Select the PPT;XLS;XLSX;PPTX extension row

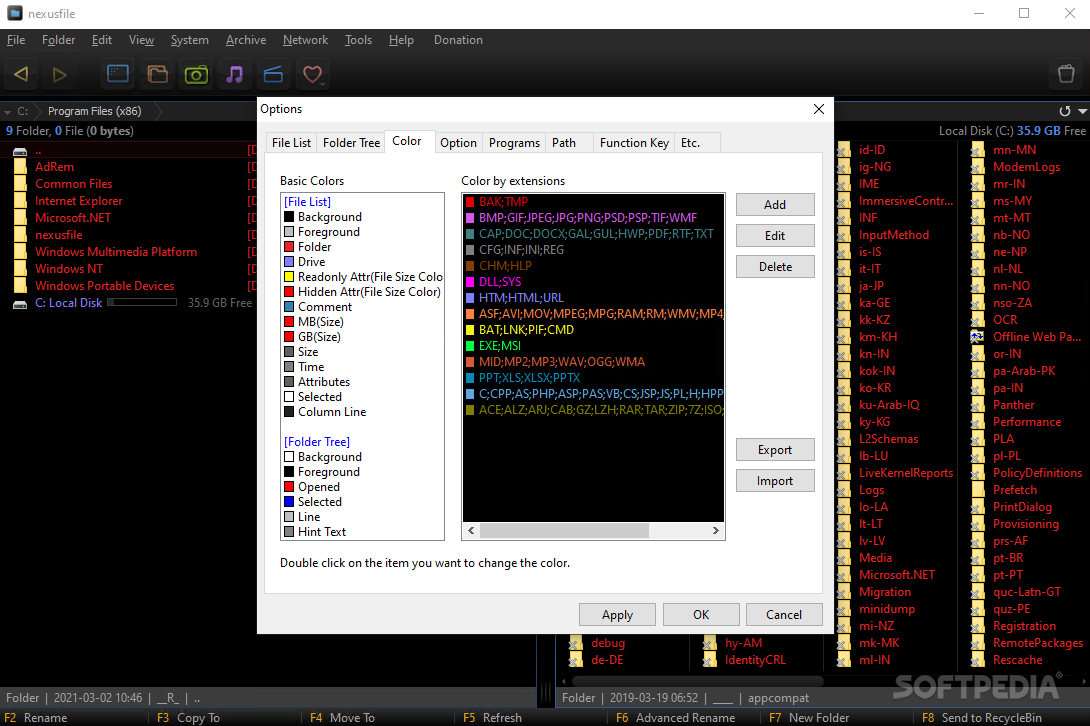coord(594,378)
